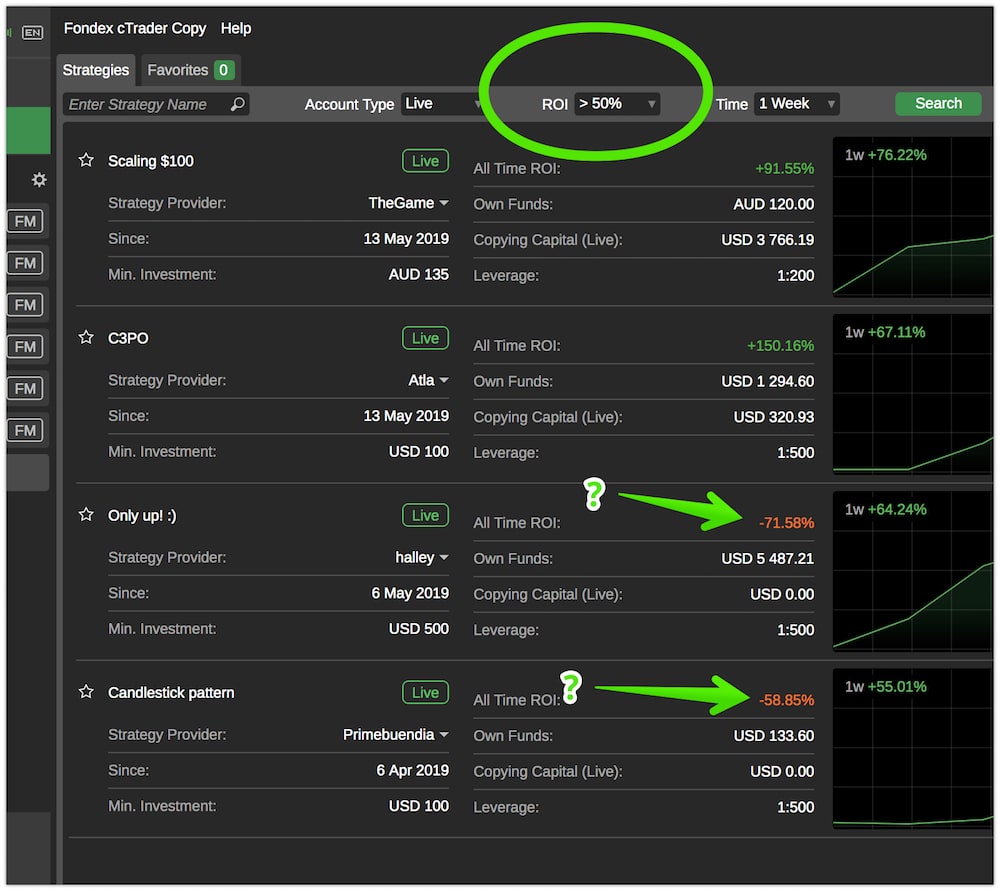This screenshot has width=1000, height=891.
Task: Click the 6 Apr 2019 since date
Action: [413, 770]
